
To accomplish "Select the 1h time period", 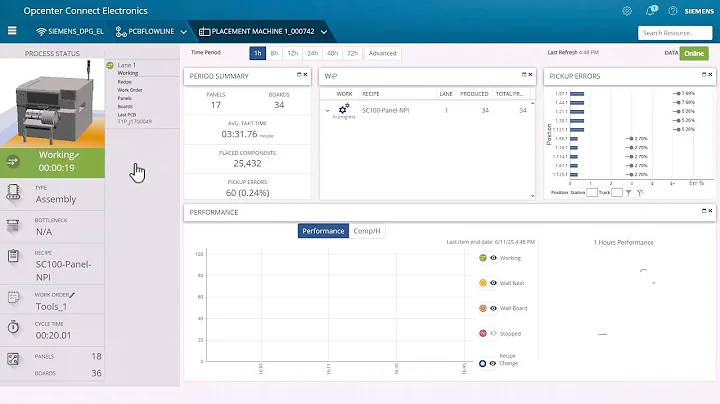I will [258, 53].
